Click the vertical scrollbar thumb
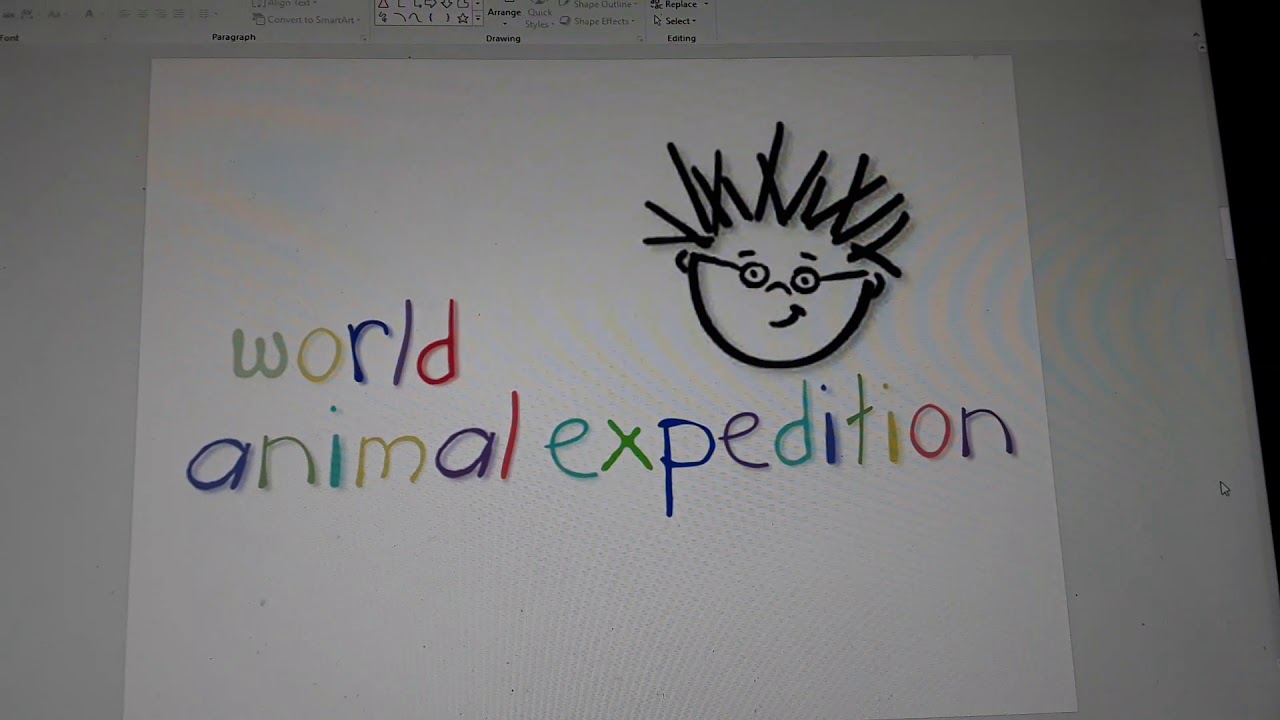This screenshot has height=720, width=1280. tap(1228, 232)
